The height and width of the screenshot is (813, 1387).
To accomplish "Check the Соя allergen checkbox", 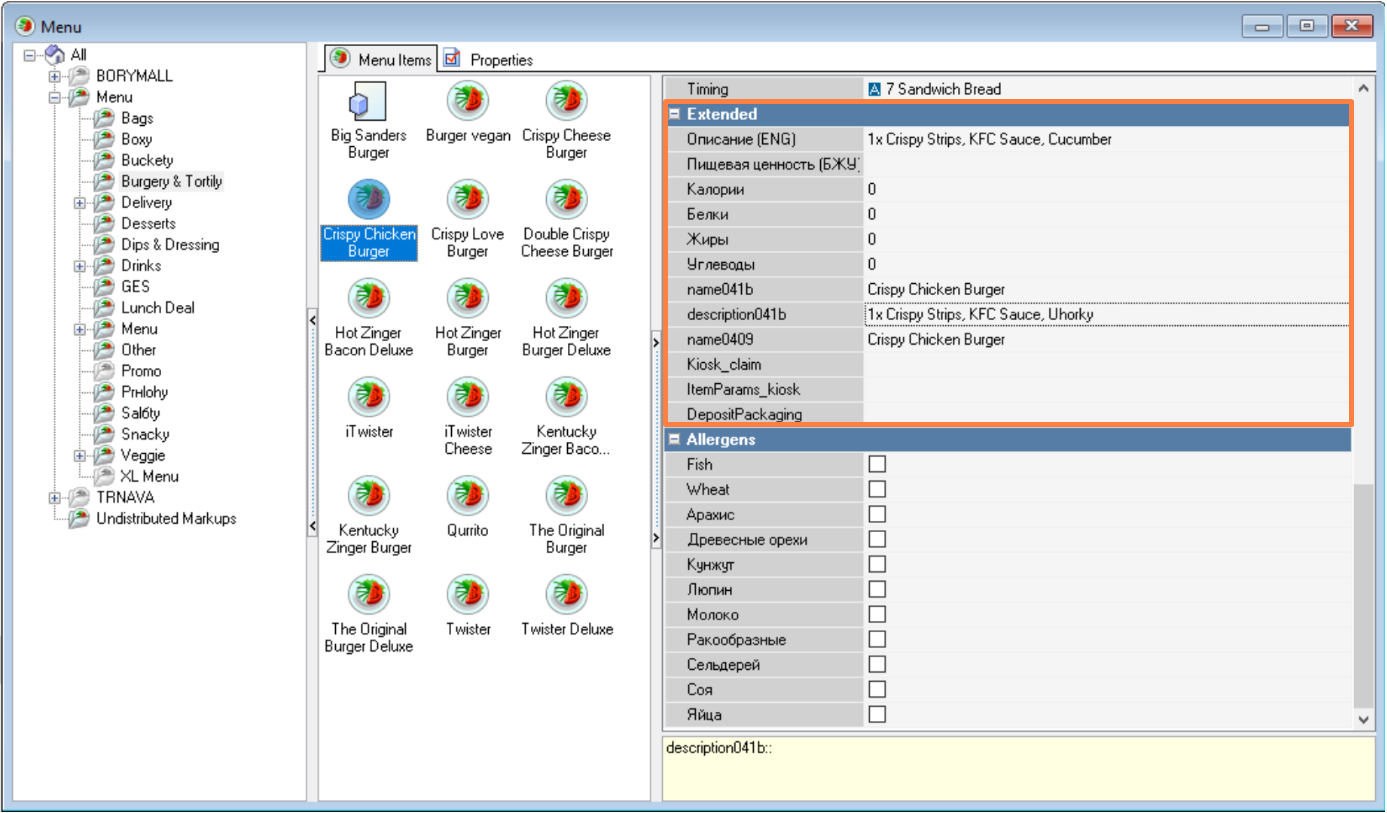I will pyautogui.click(x=877, y=689).
